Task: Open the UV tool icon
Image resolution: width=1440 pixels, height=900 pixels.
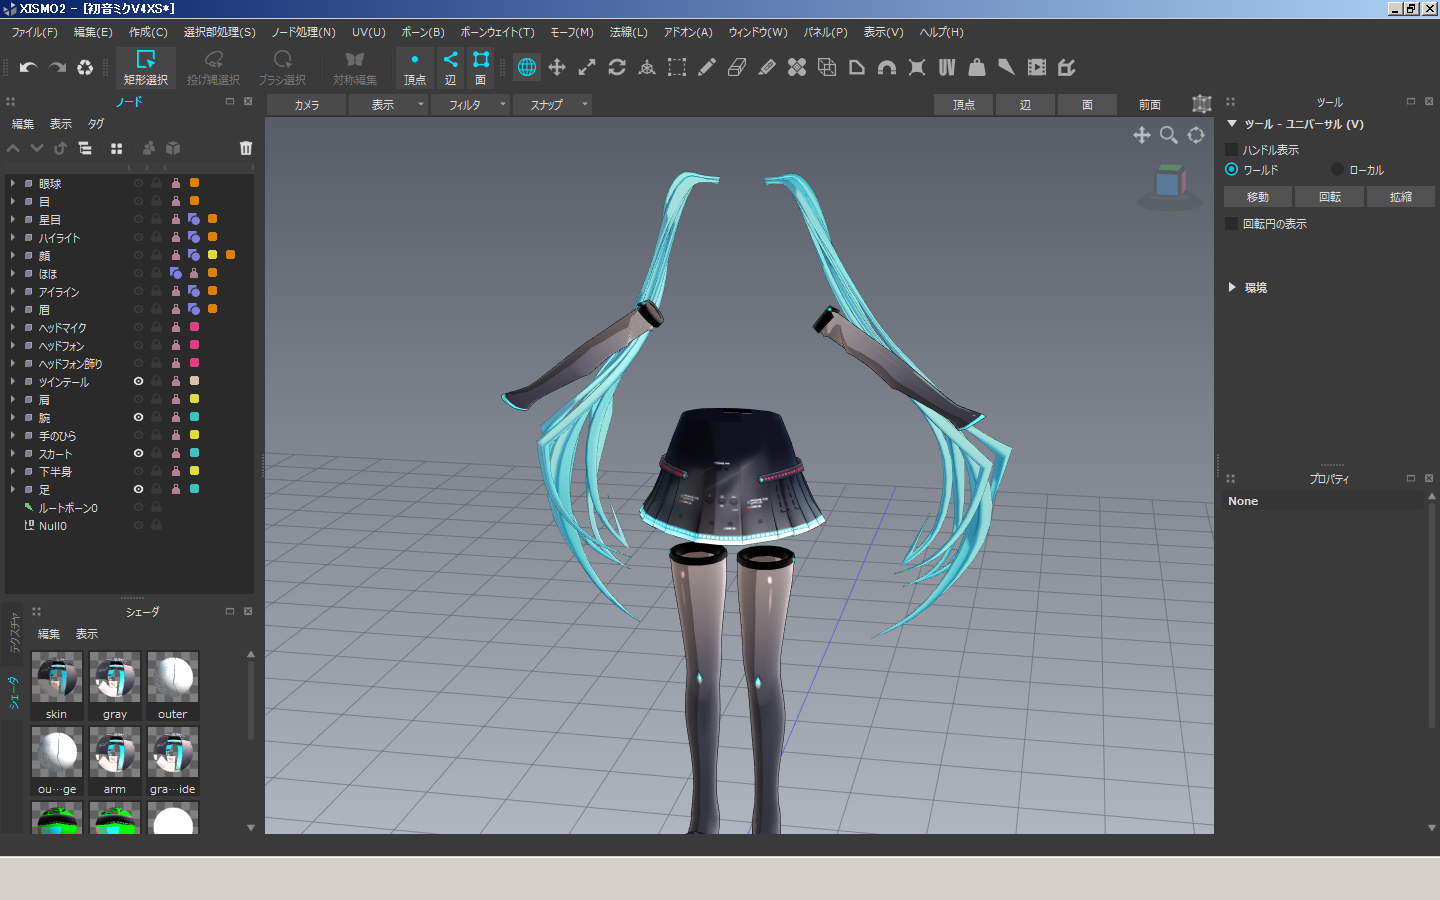Action: pyautogui.click(x=947, y=67)
